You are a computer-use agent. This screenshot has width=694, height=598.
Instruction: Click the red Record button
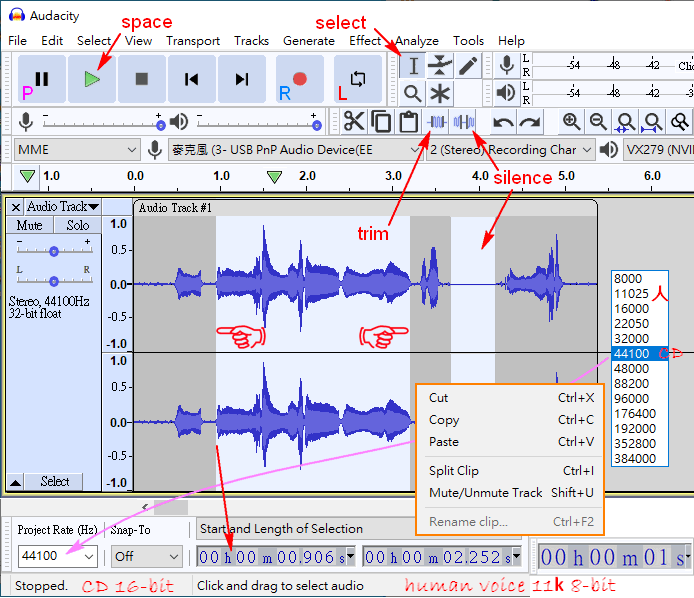(299, 79)
